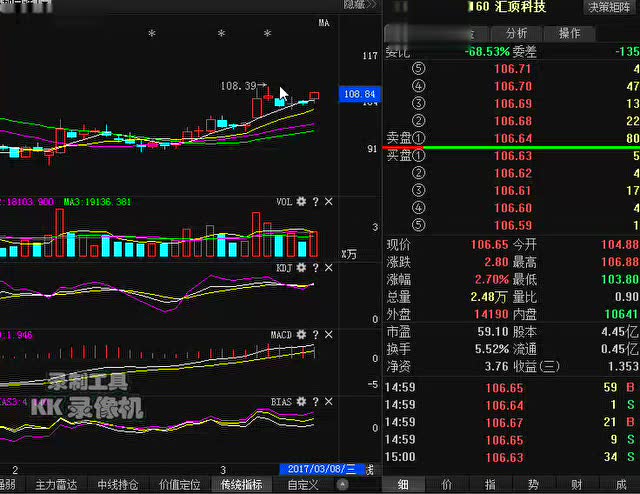The width and height of the screenshot is (640, 494).
Task: Open MACD indicator help question mark
Action: 315,334
